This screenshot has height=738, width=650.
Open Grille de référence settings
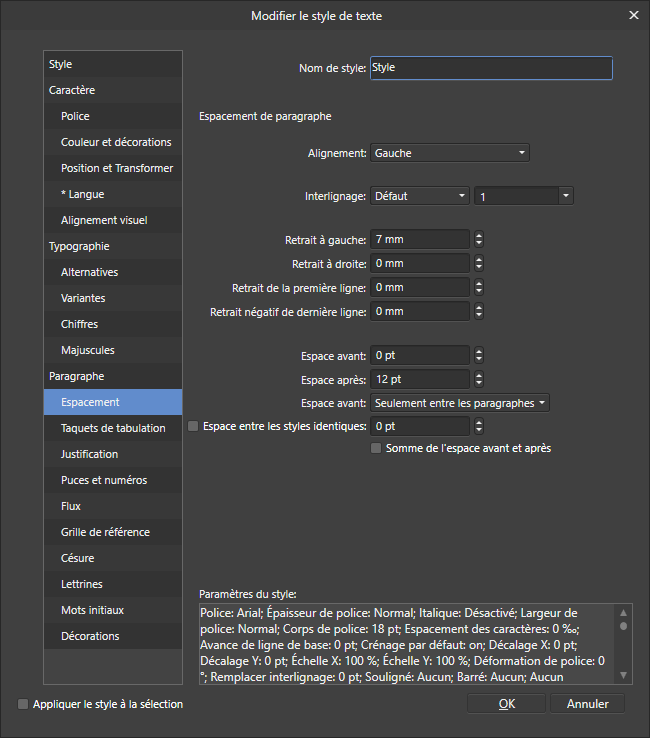pyautogui.click(x=113, y=532)
